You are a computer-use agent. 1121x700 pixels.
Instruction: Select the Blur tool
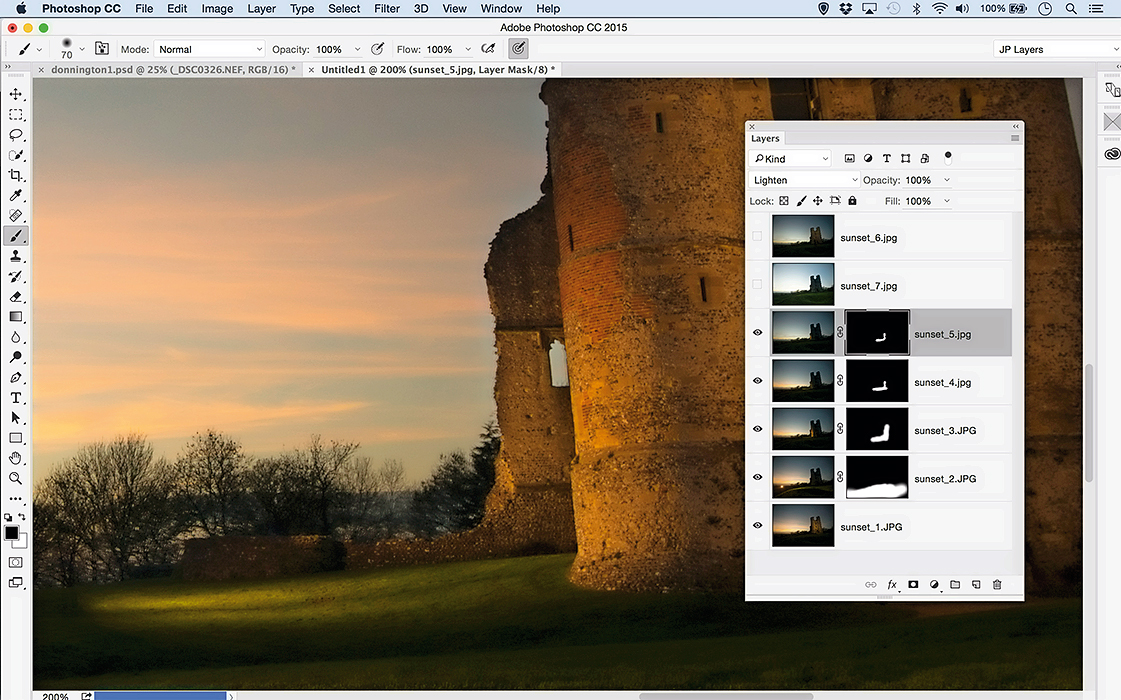point(16,337)
